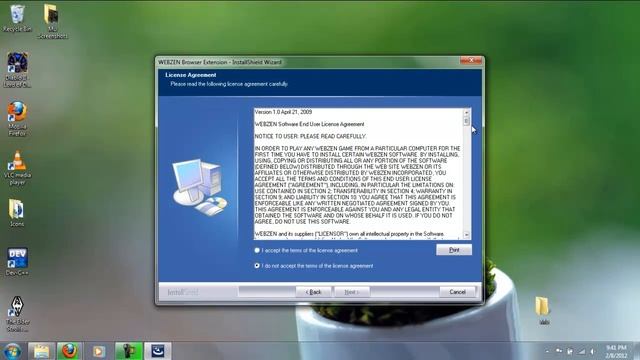Click the Print button
Viewport: 640px width, 360px height.
[454, 250]
